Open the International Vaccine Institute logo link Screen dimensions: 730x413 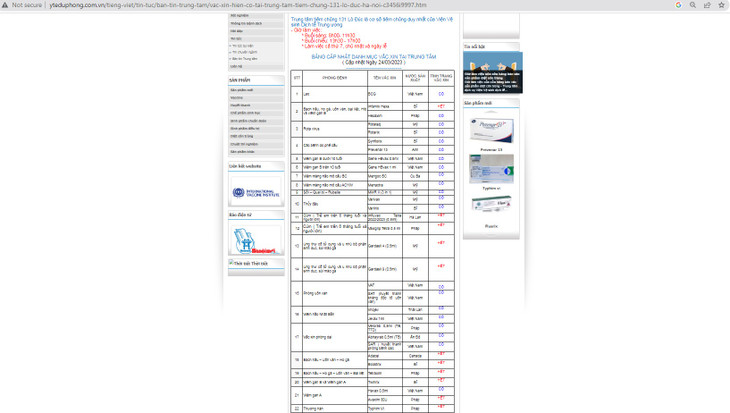pos(256,190)
